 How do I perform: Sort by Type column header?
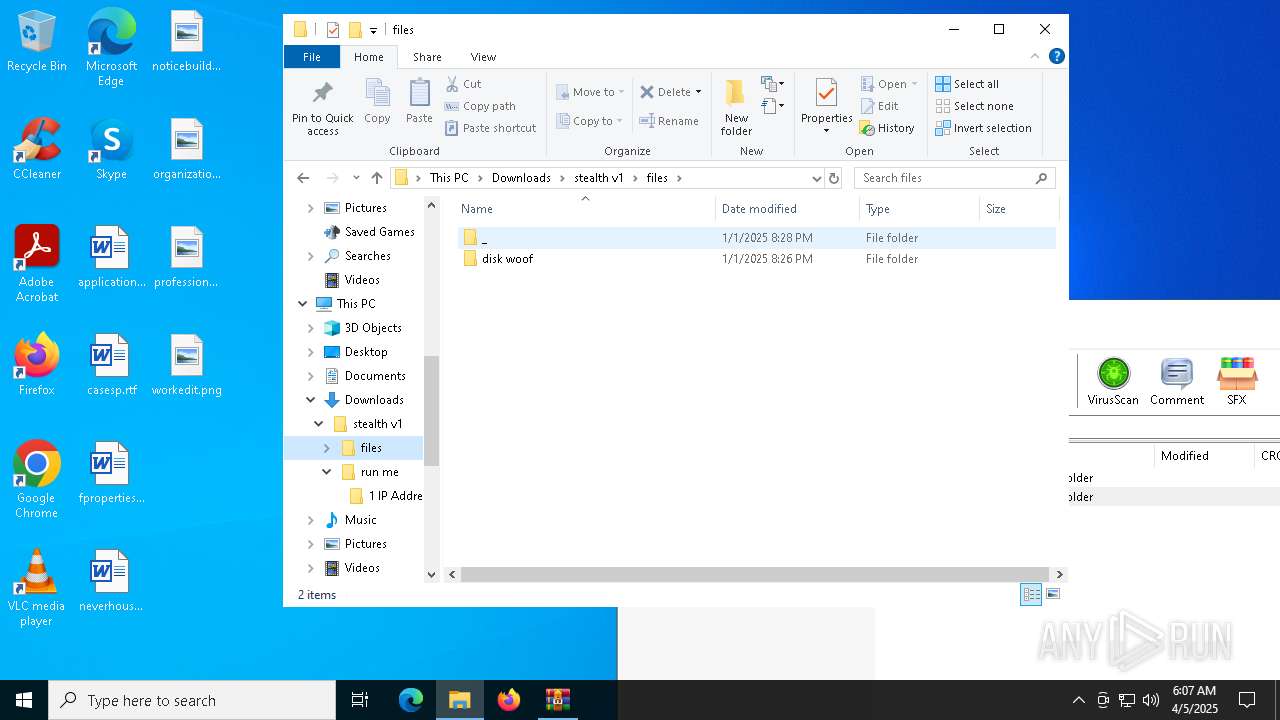919,209
